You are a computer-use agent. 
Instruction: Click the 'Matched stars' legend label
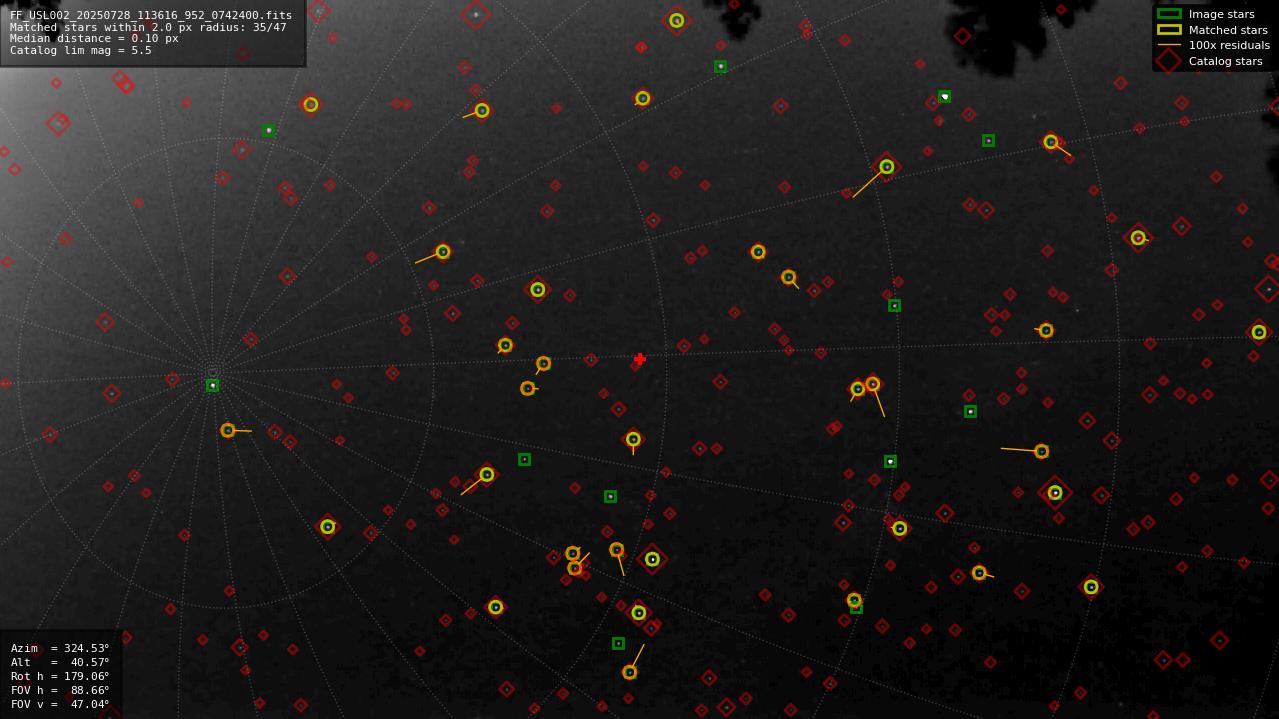[1228, 30]
